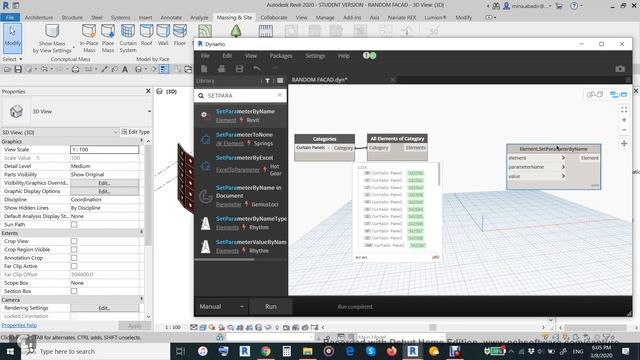Click Open file icon in Dynamo toolbar
This screenshot has width=640, height=360.
[222, 69]
